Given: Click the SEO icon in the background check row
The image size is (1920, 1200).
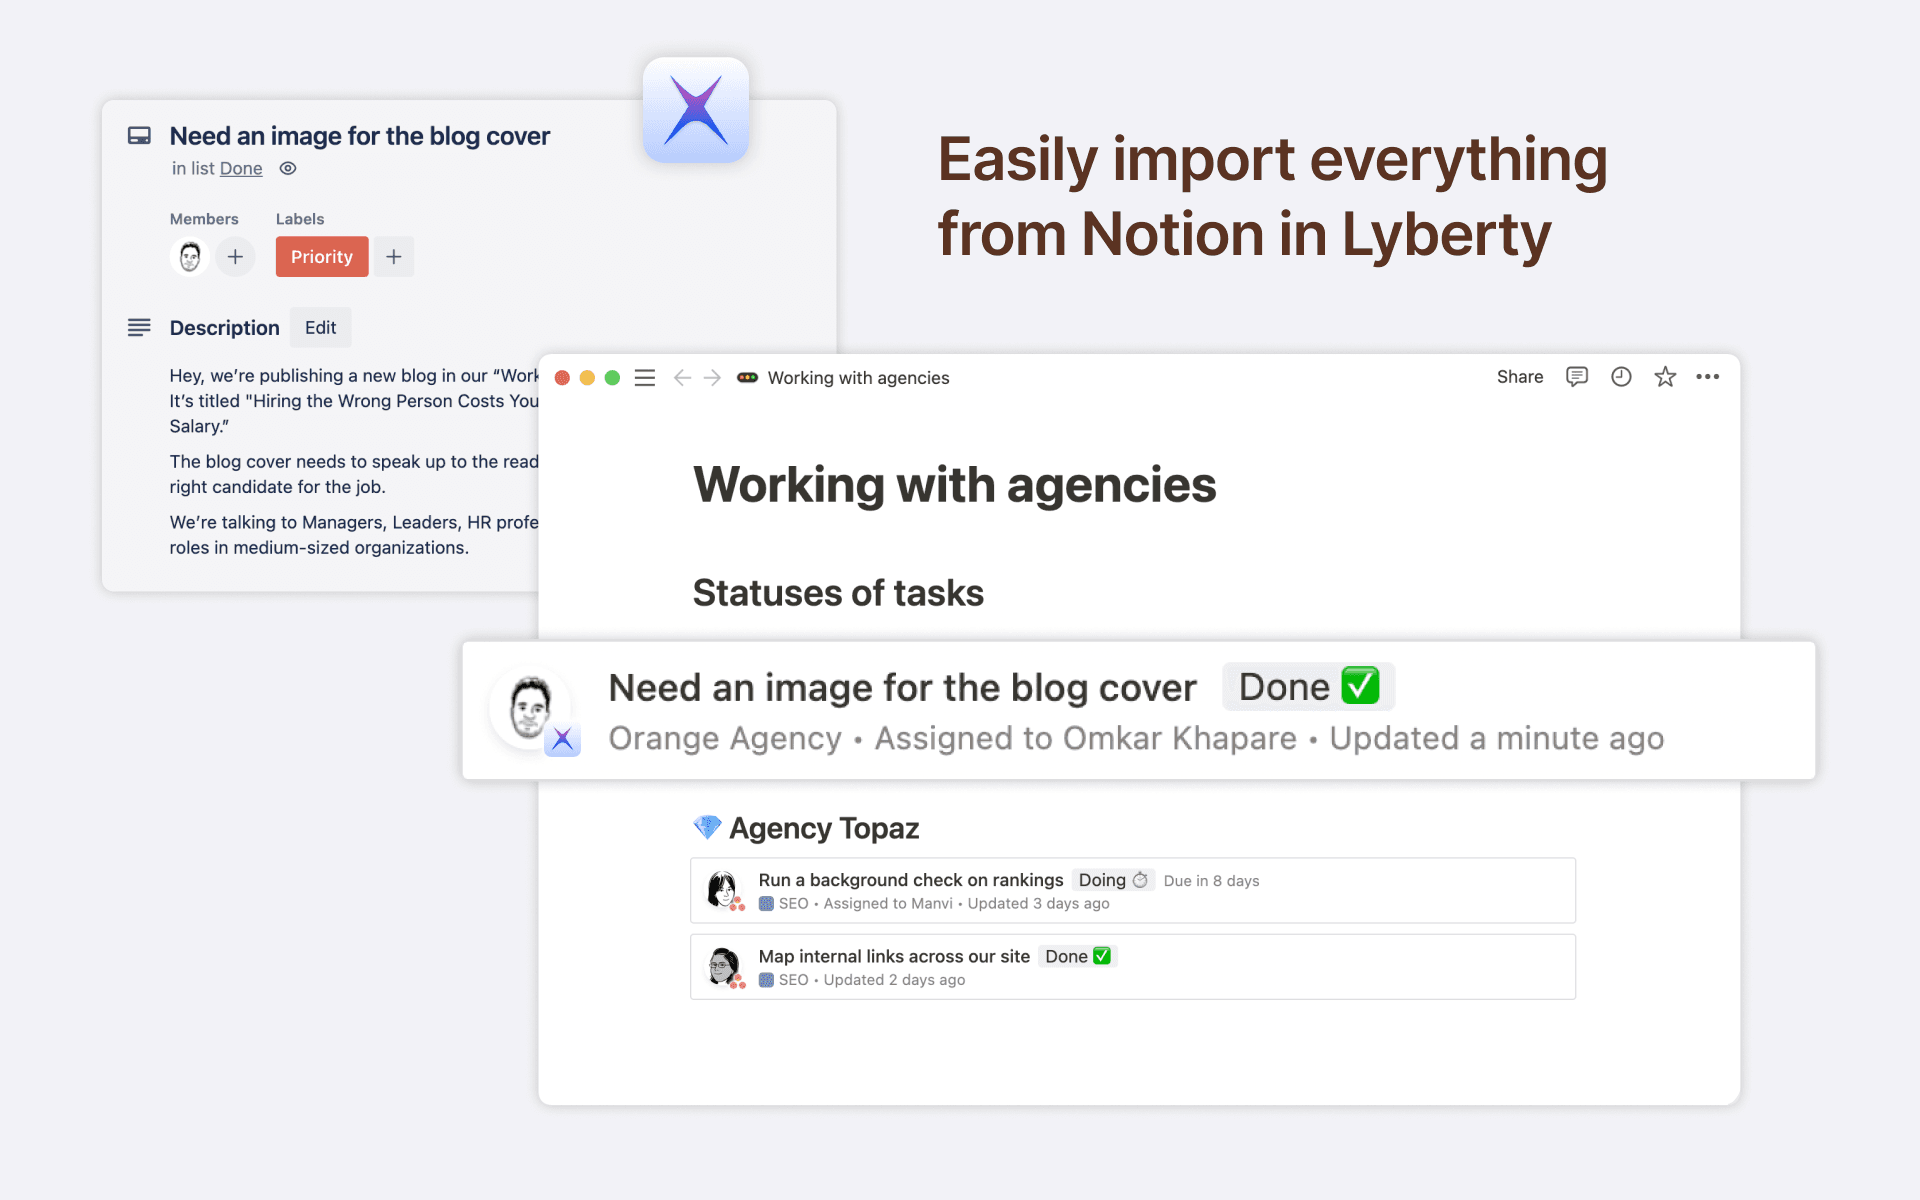Looking at the screenshot, I should coord(766,904).
